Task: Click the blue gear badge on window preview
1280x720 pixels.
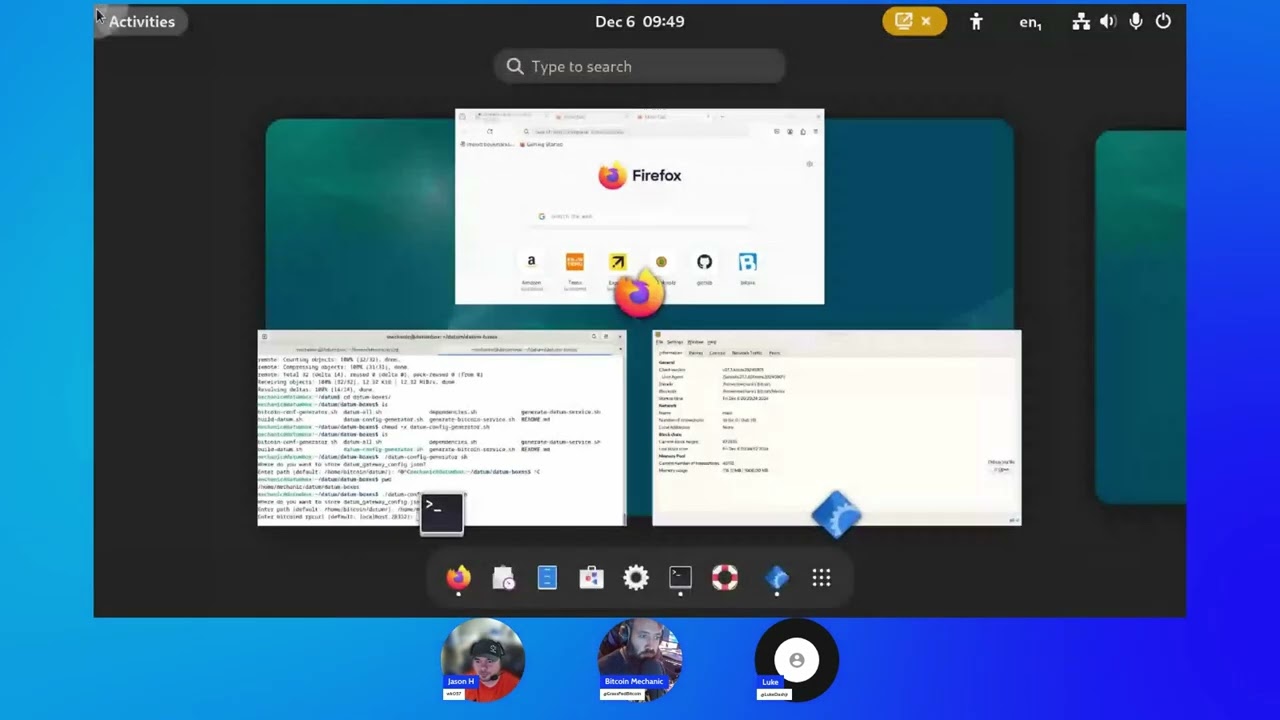Action: (836, 514)
